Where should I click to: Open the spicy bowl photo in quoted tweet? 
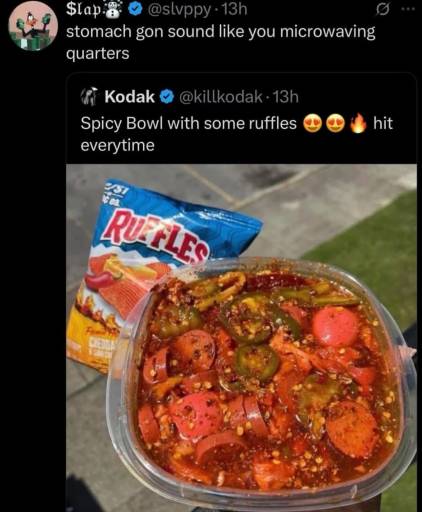coord(241,338)
